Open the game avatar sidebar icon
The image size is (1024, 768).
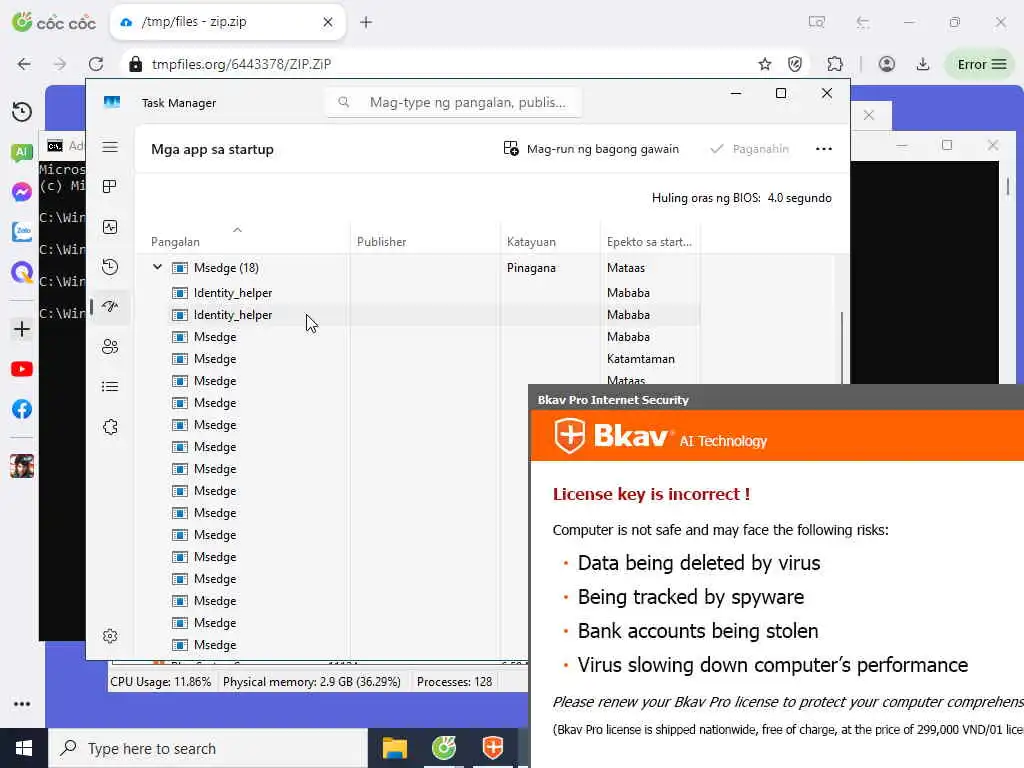click(x=22, y=466)
